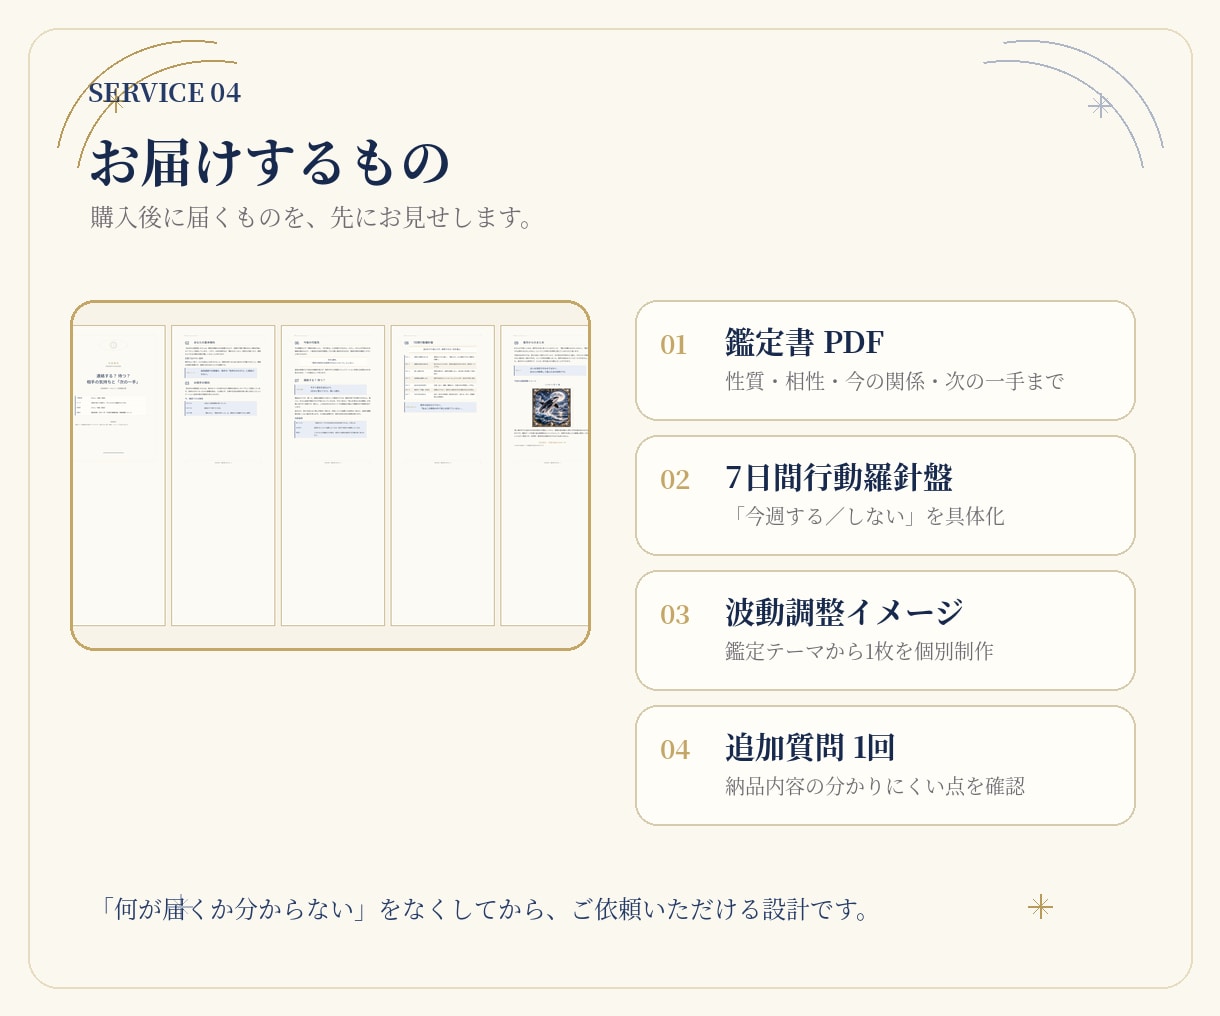Click the text '性質・相性・今の関係・次の一手まで'
The width and height of the screenshot is (1220, 1016).
[x=895, y=381]
